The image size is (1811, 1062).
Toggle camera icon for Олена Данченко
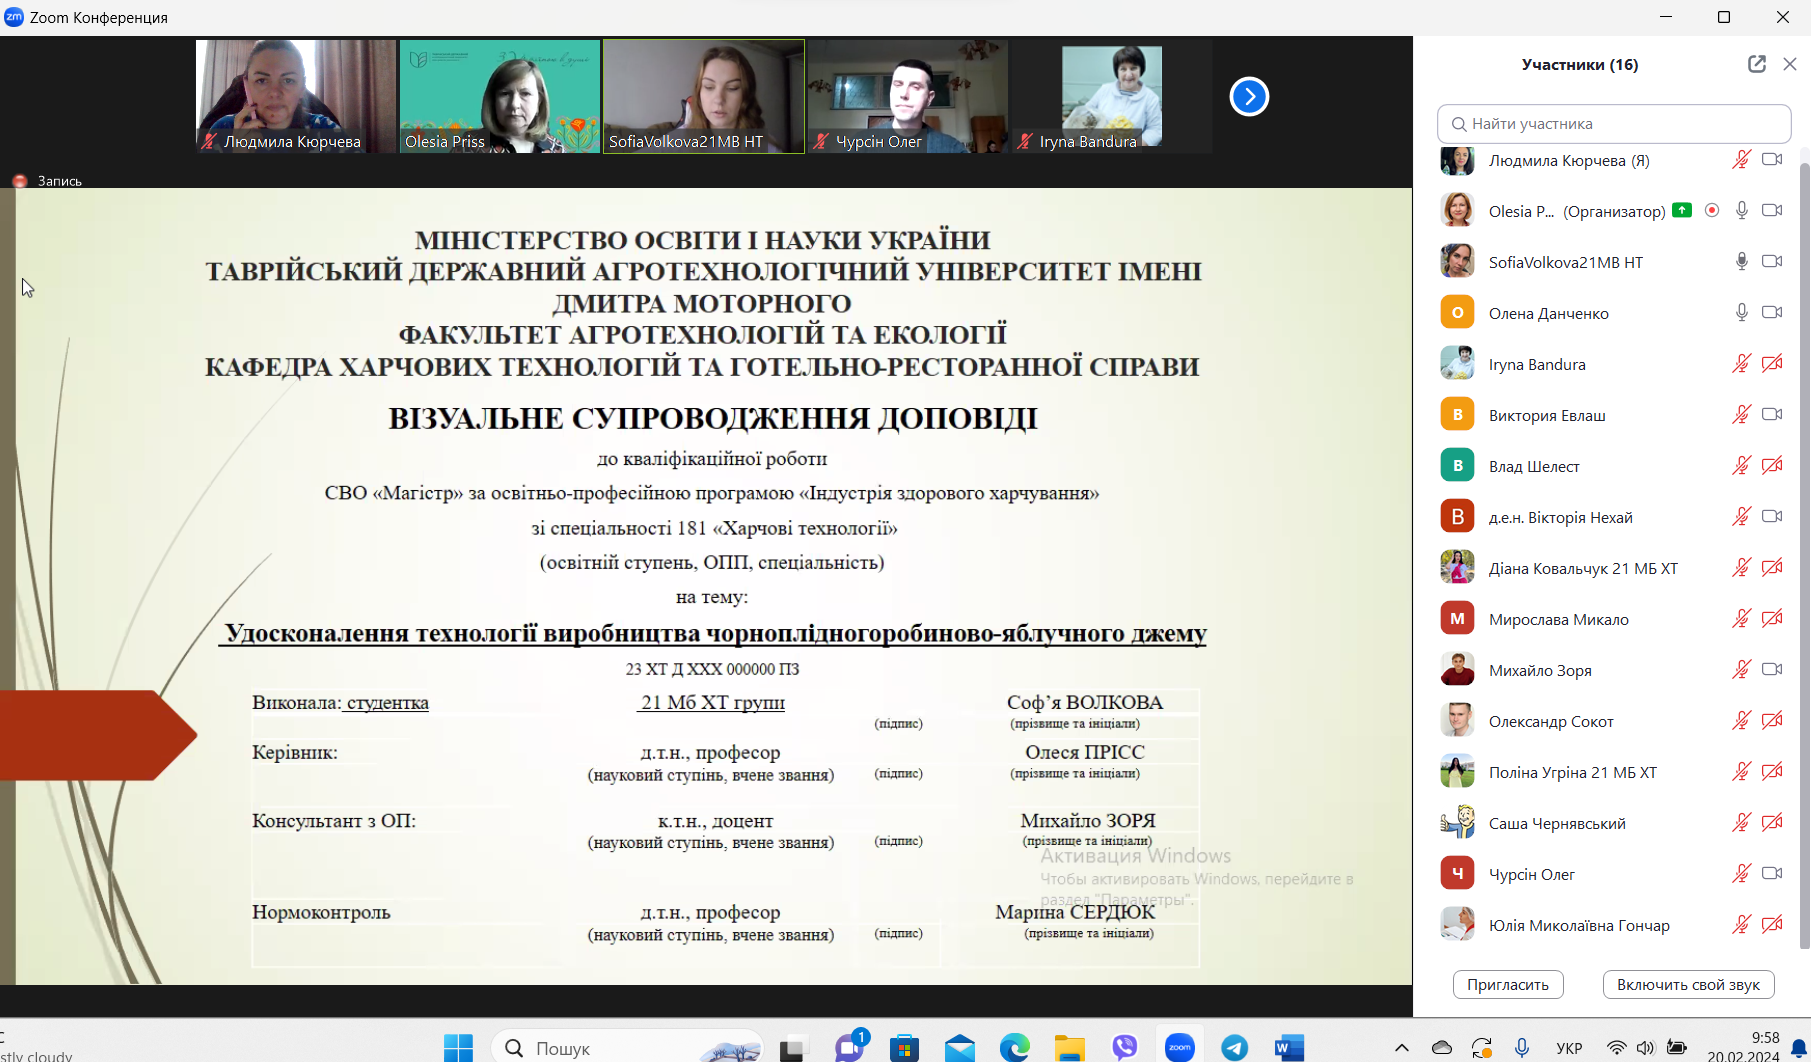click(1772, 313)
